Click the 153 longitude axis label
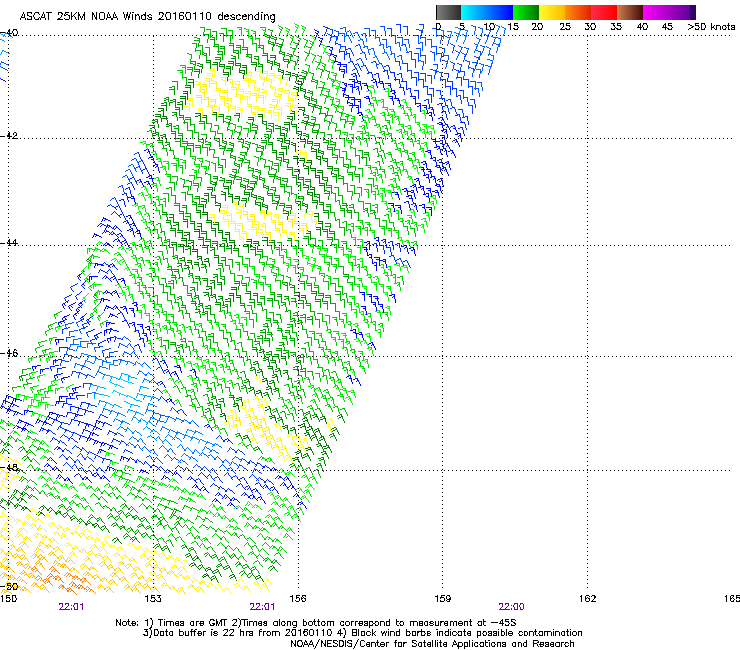The width and height of the screenshot is (740, 650). click(x=153, y=599)
